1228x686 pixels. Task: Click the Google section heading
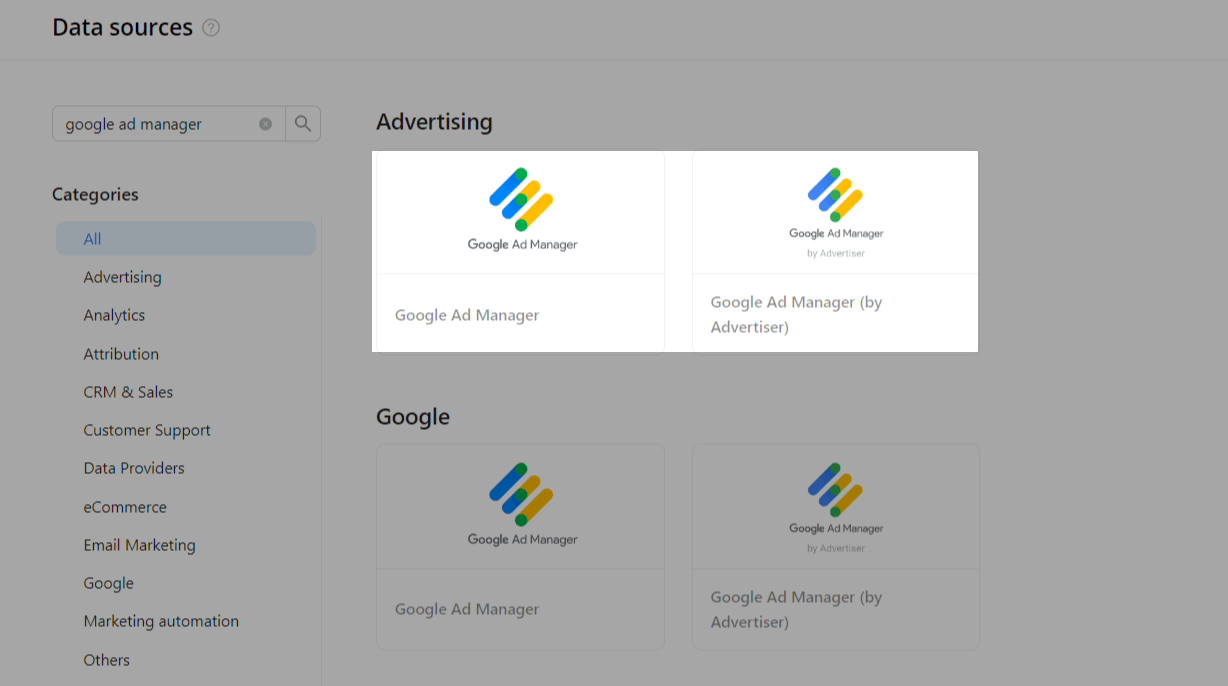tap(413, 416)
